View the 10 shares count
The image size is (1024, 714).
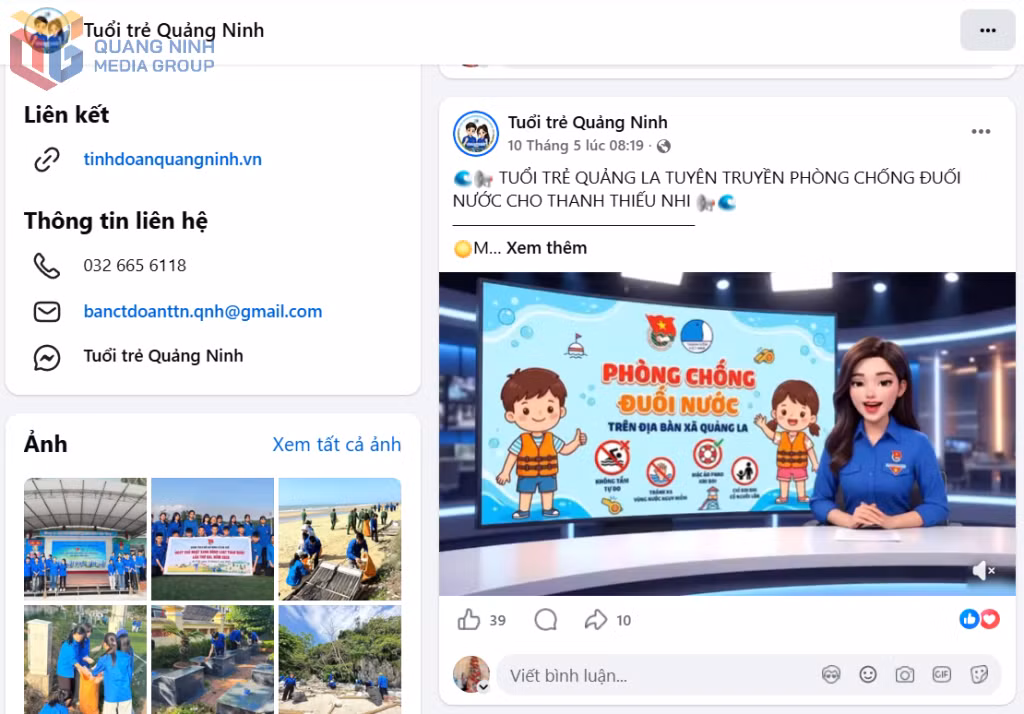624,620
